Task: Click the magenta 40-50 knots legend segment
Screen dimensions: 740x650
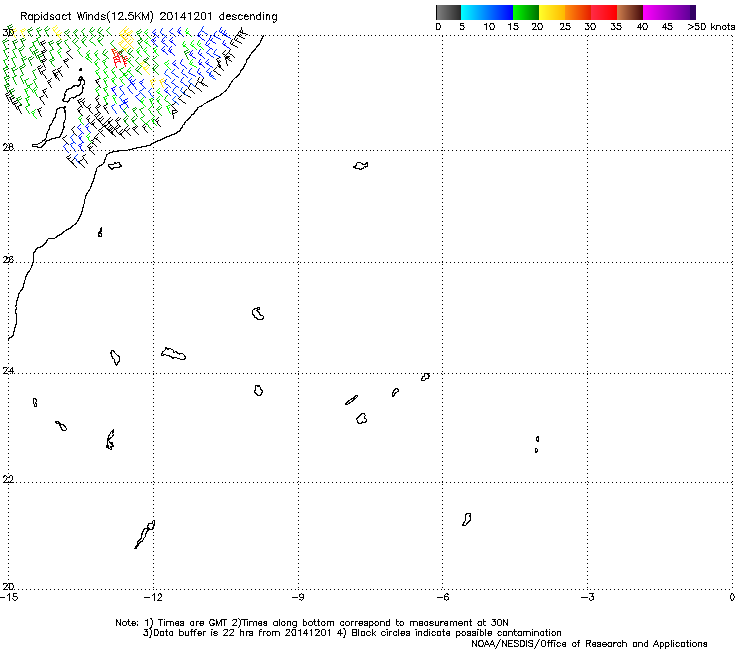Action: [x=666, y=12]
